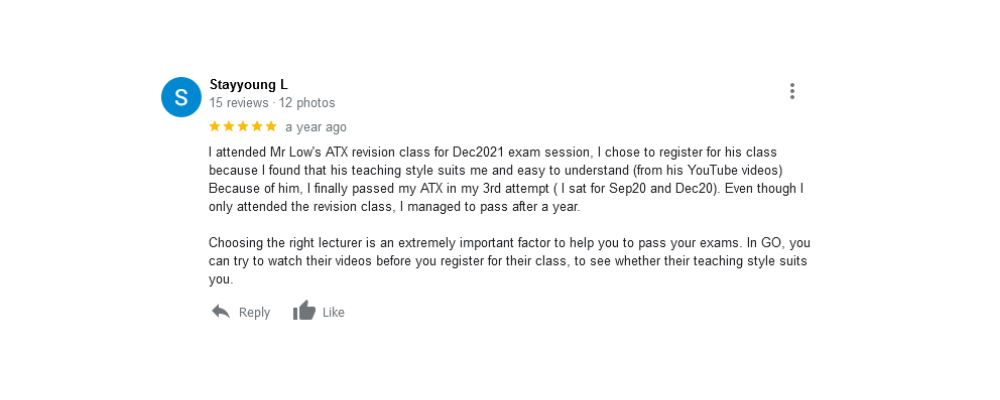The height and width of the screenshot is (400, 1000).
Task: Click the blue 'S' profile avatar
Action: tap(181, 97)
